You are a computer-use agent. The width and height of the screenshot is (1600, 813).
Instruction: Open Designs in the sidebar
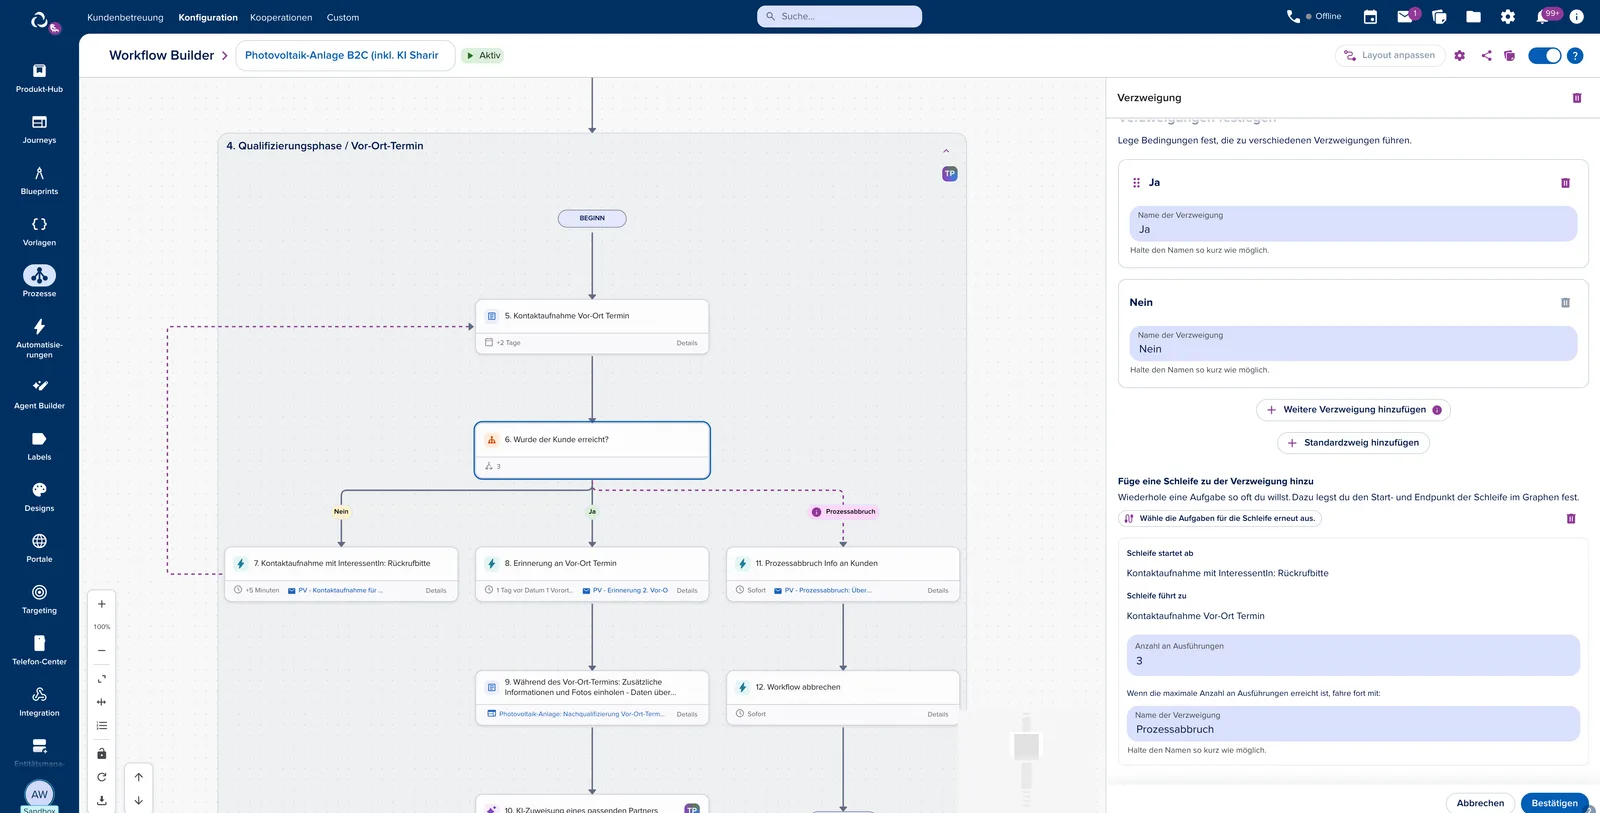pyautogui.click(x=39, y=497)
